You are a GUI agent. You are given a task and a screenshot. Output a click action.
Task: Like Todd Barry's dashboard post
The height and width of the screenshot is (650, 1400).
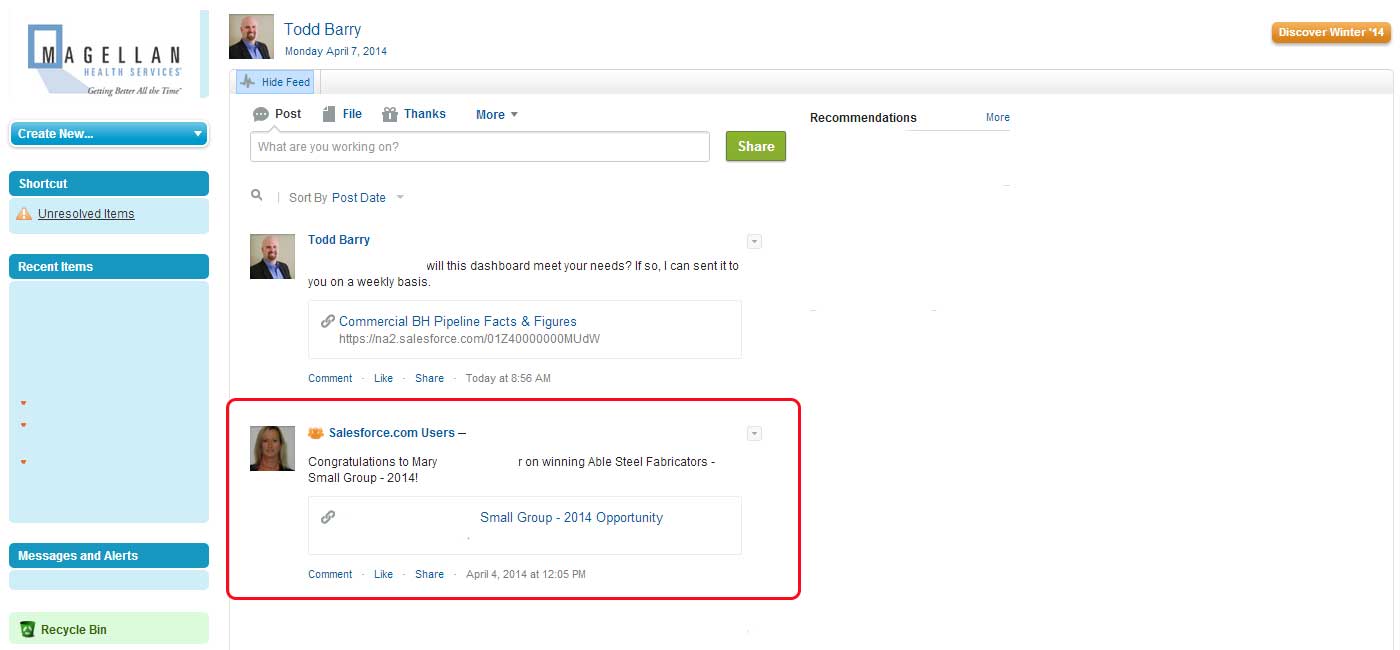(384, 378)
